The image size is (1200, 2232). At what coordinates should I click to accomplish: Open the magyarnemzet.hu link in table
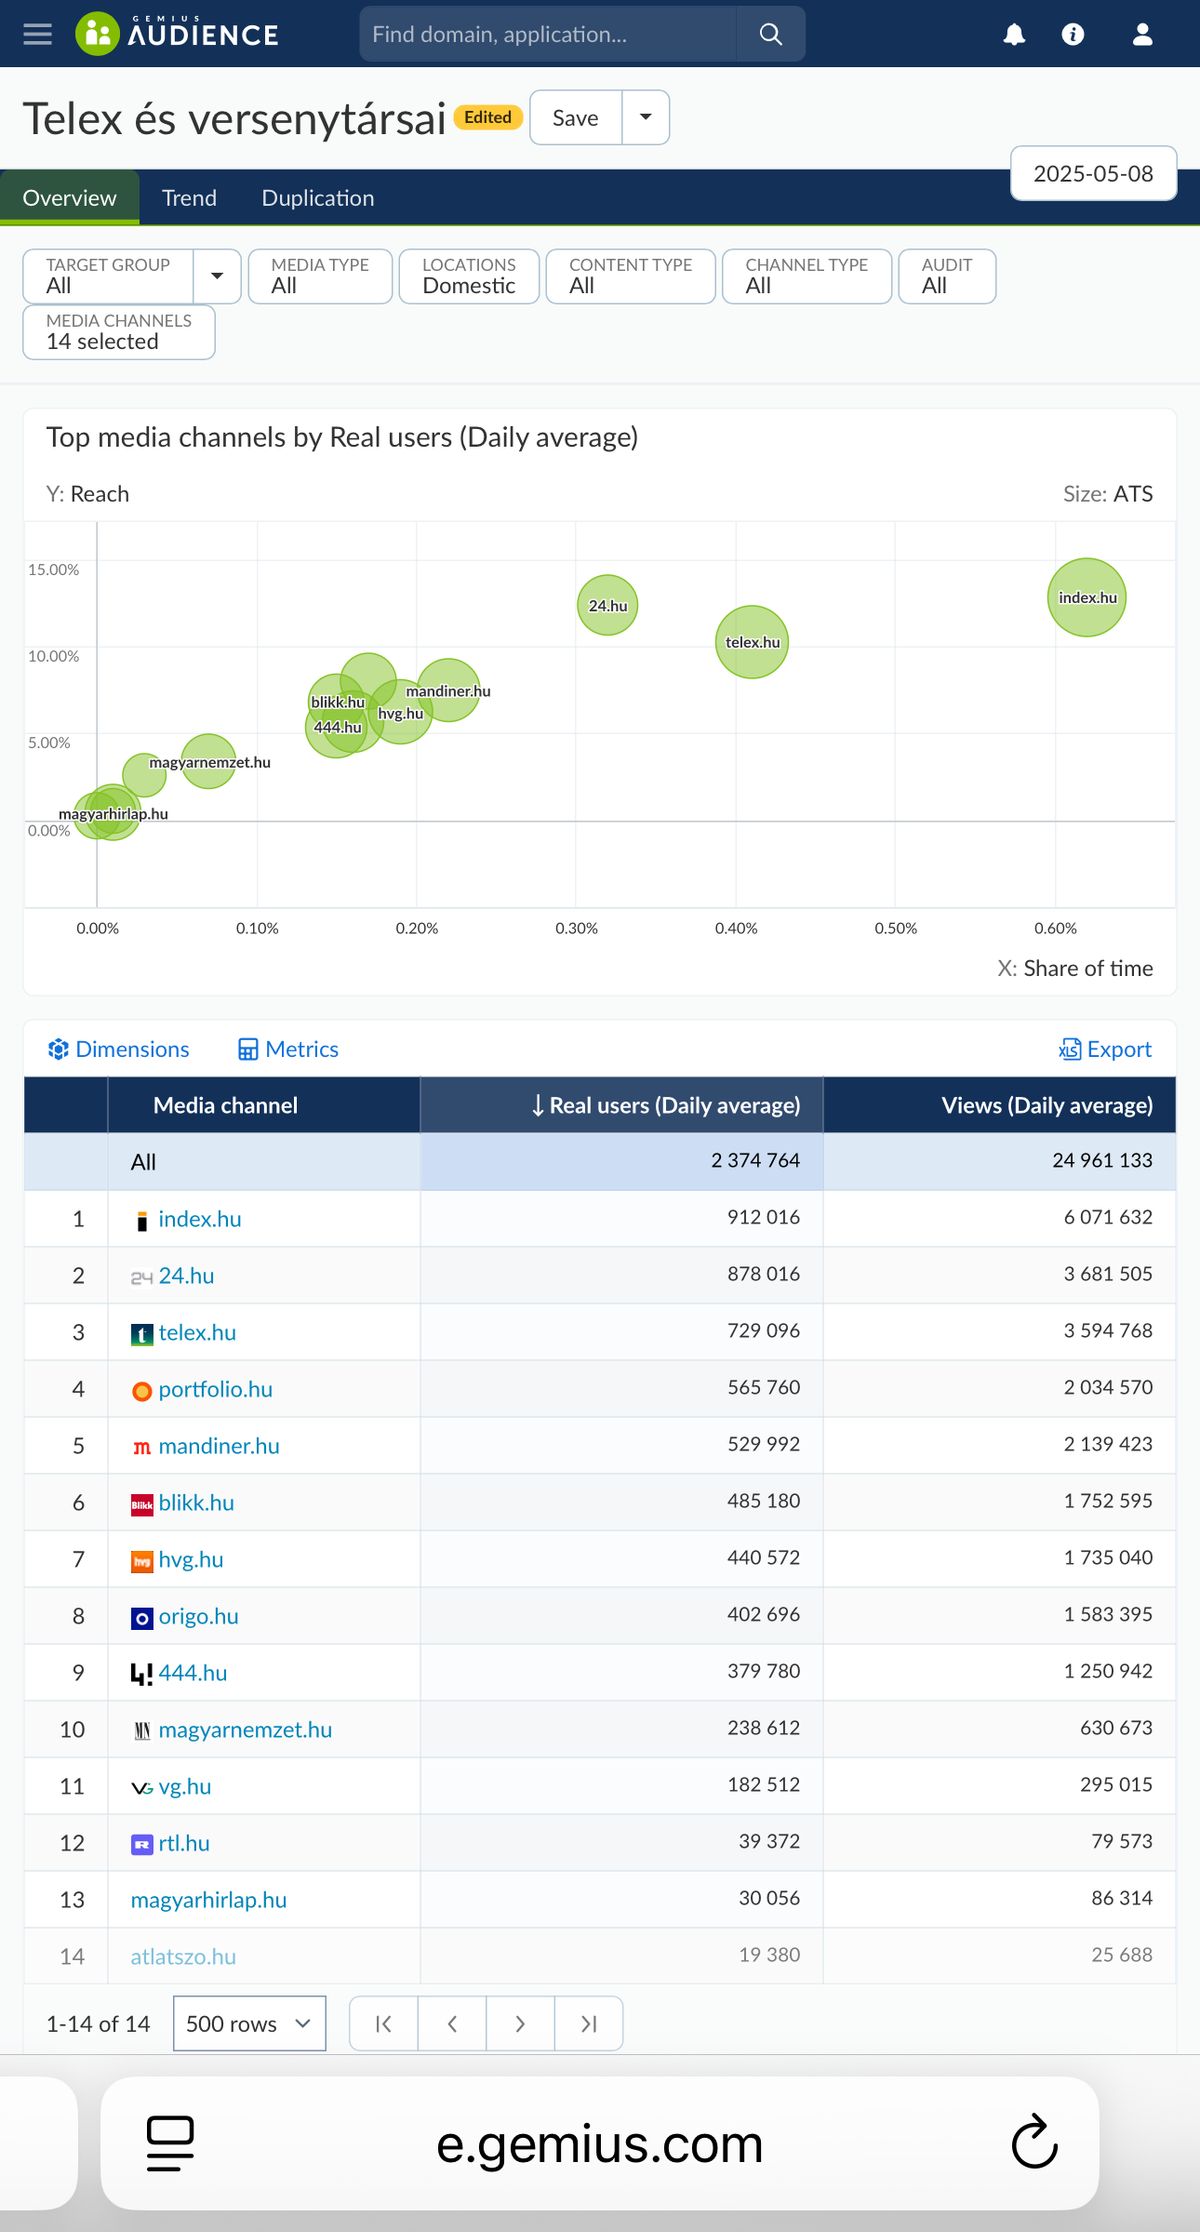pyautogui.click(x=245, y=1730)
